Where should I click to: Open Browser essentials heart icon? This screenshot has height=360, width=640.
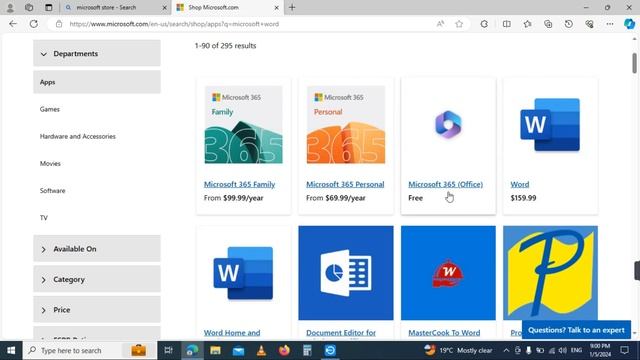pyautogui.click(x=589, y=24)
